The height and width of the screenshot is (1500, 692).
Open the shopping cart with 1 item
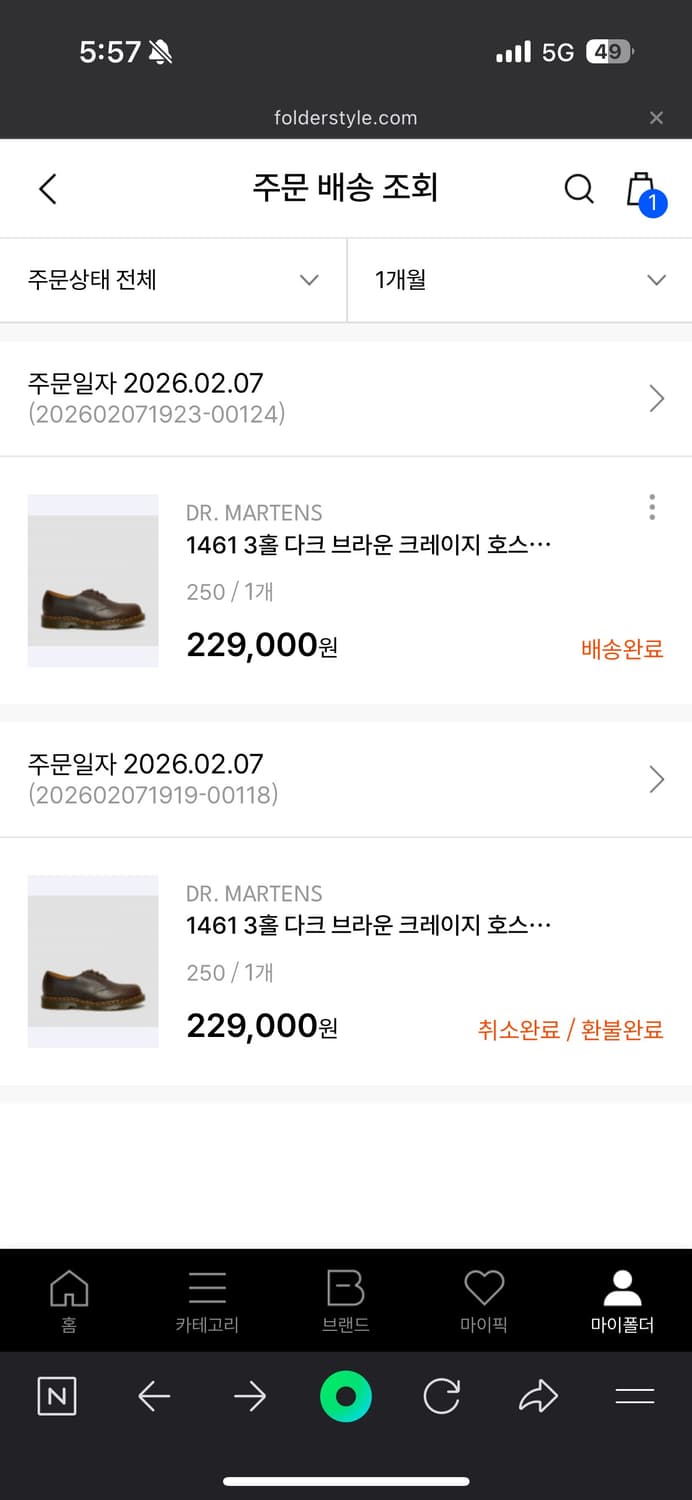point(639,188)
